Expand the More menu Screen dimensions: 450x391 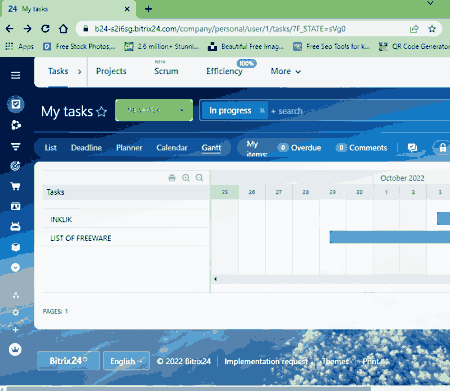(x=286, y=71)
